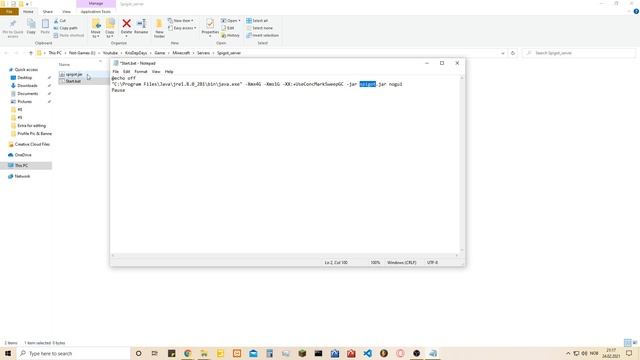Select Desktop in navigation pane
The height and width of the screenshot is (360, 640).
(24, 78)
